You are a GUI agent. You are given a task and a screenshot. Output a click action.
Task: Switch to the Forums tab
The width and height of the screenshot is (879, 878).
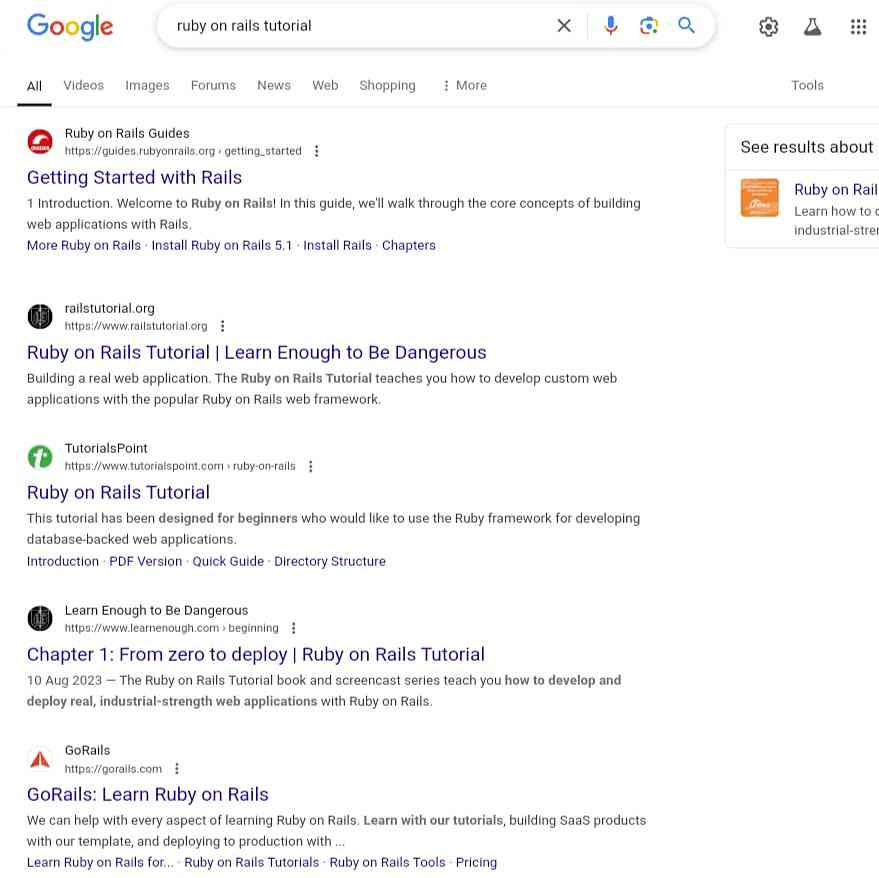click(x=213, y=86)
